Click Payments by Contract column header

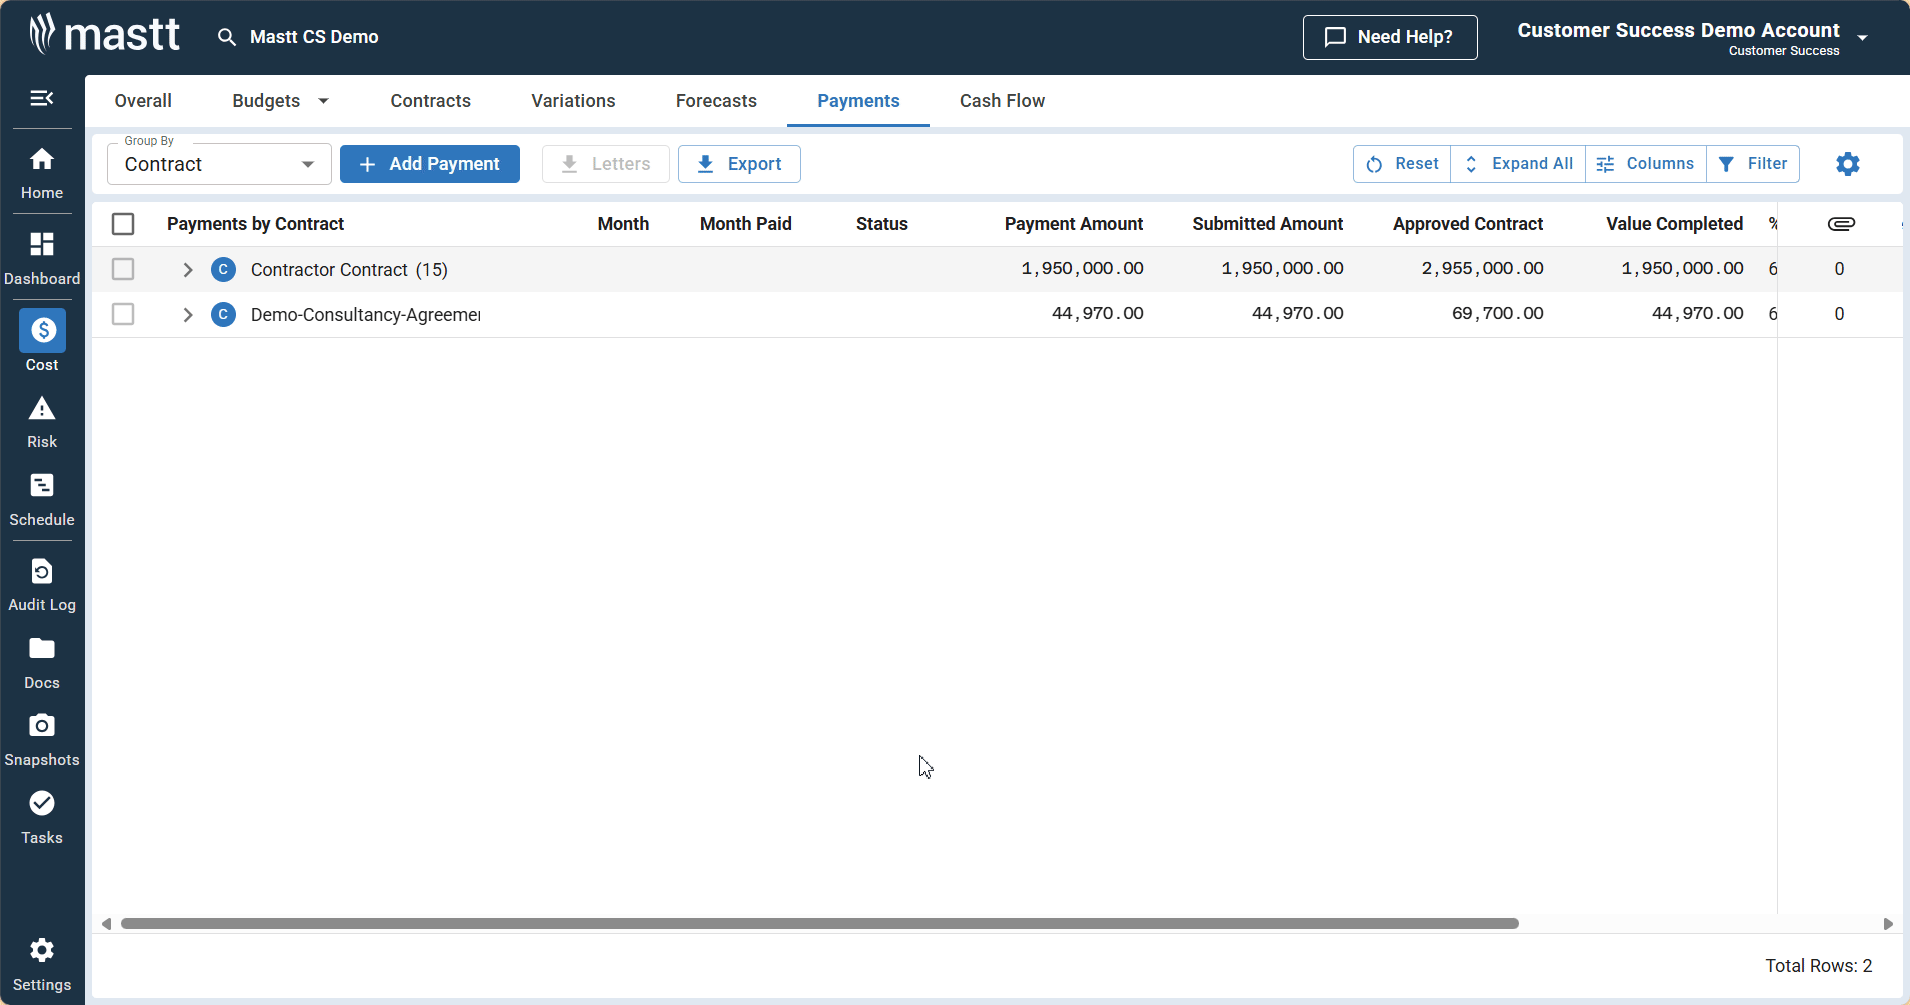coord(255,224)
